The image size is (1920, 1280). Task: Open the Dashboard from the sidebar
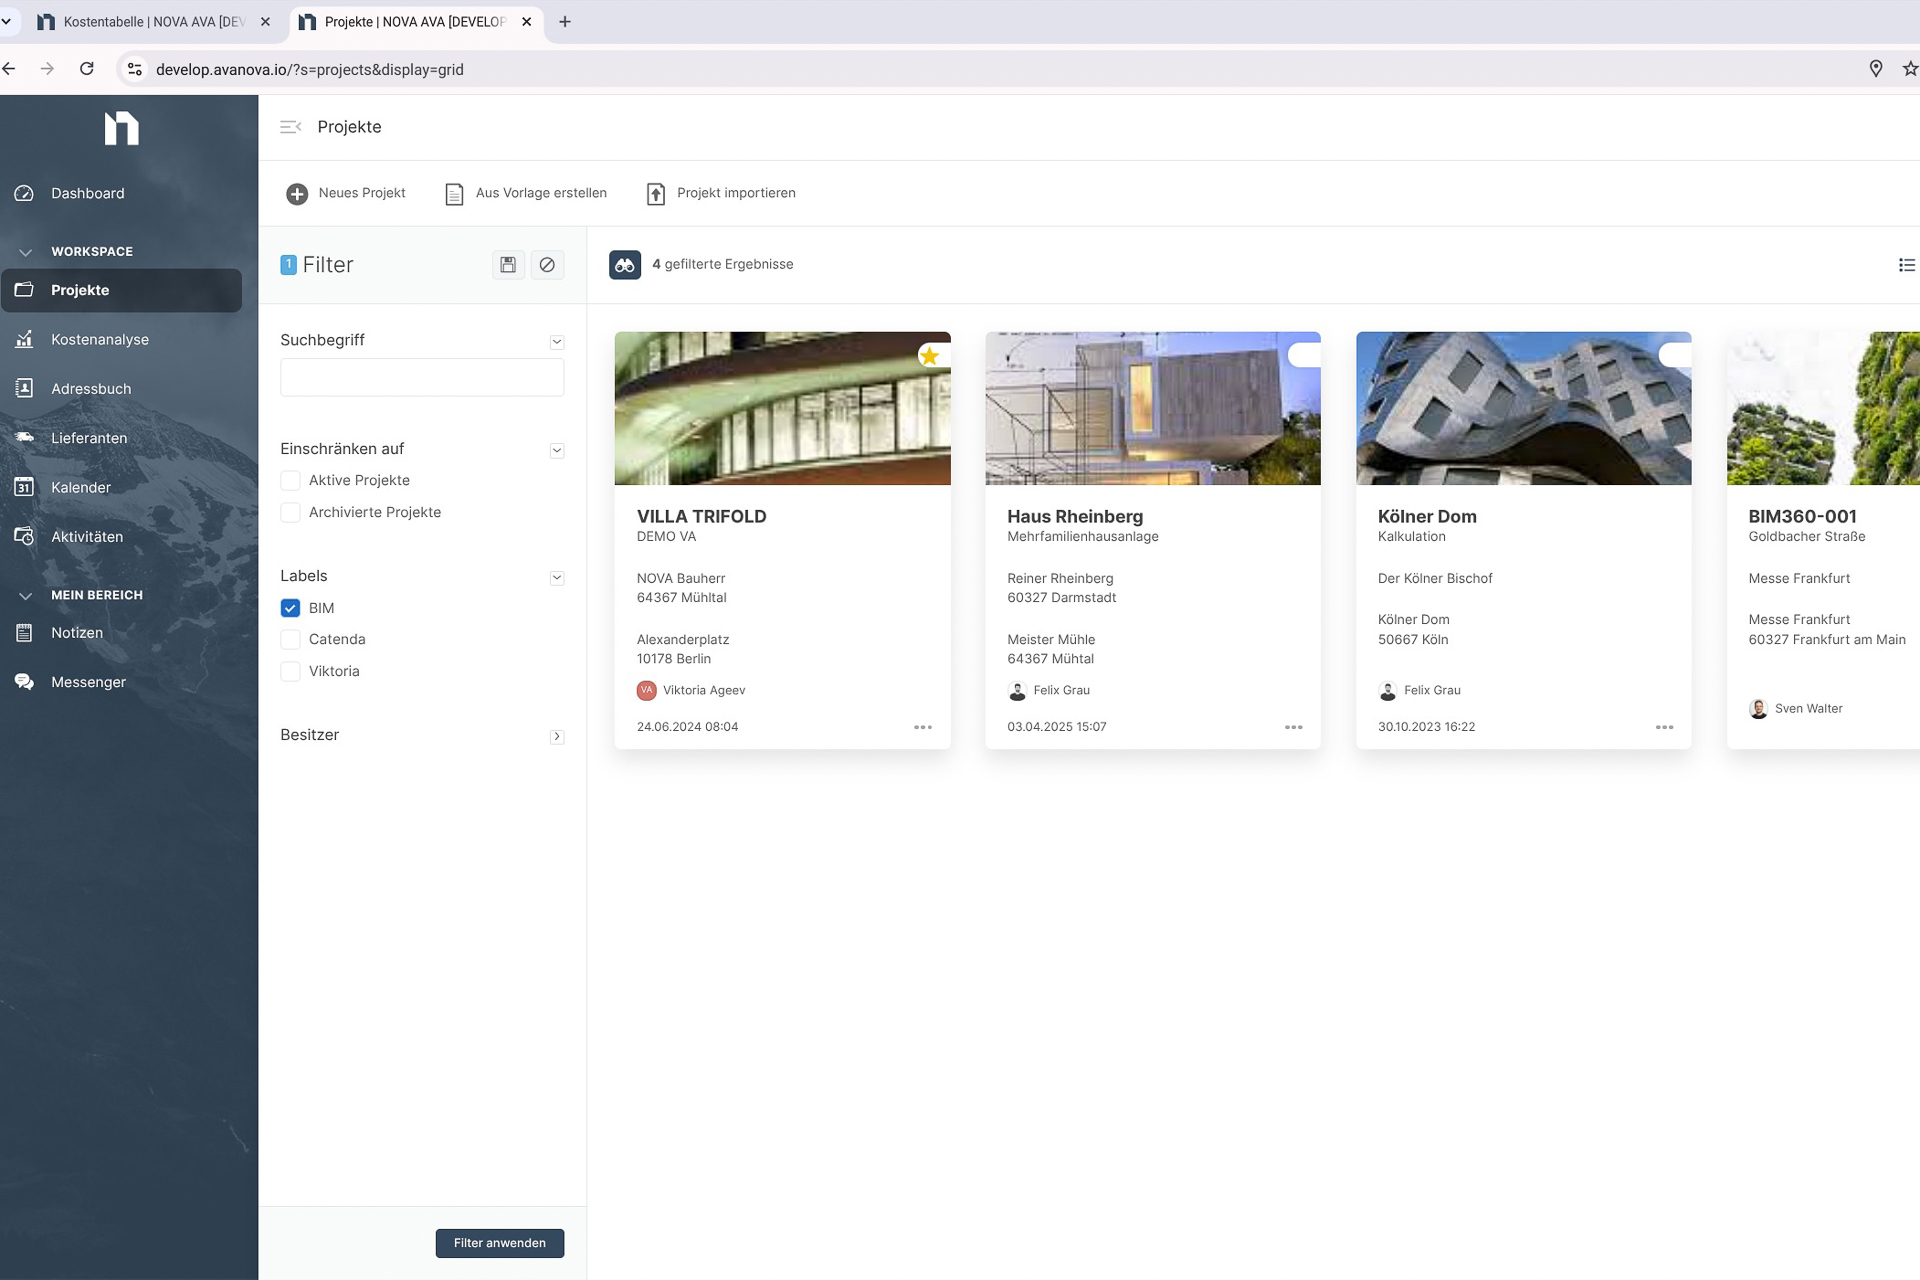click(87, 193)
